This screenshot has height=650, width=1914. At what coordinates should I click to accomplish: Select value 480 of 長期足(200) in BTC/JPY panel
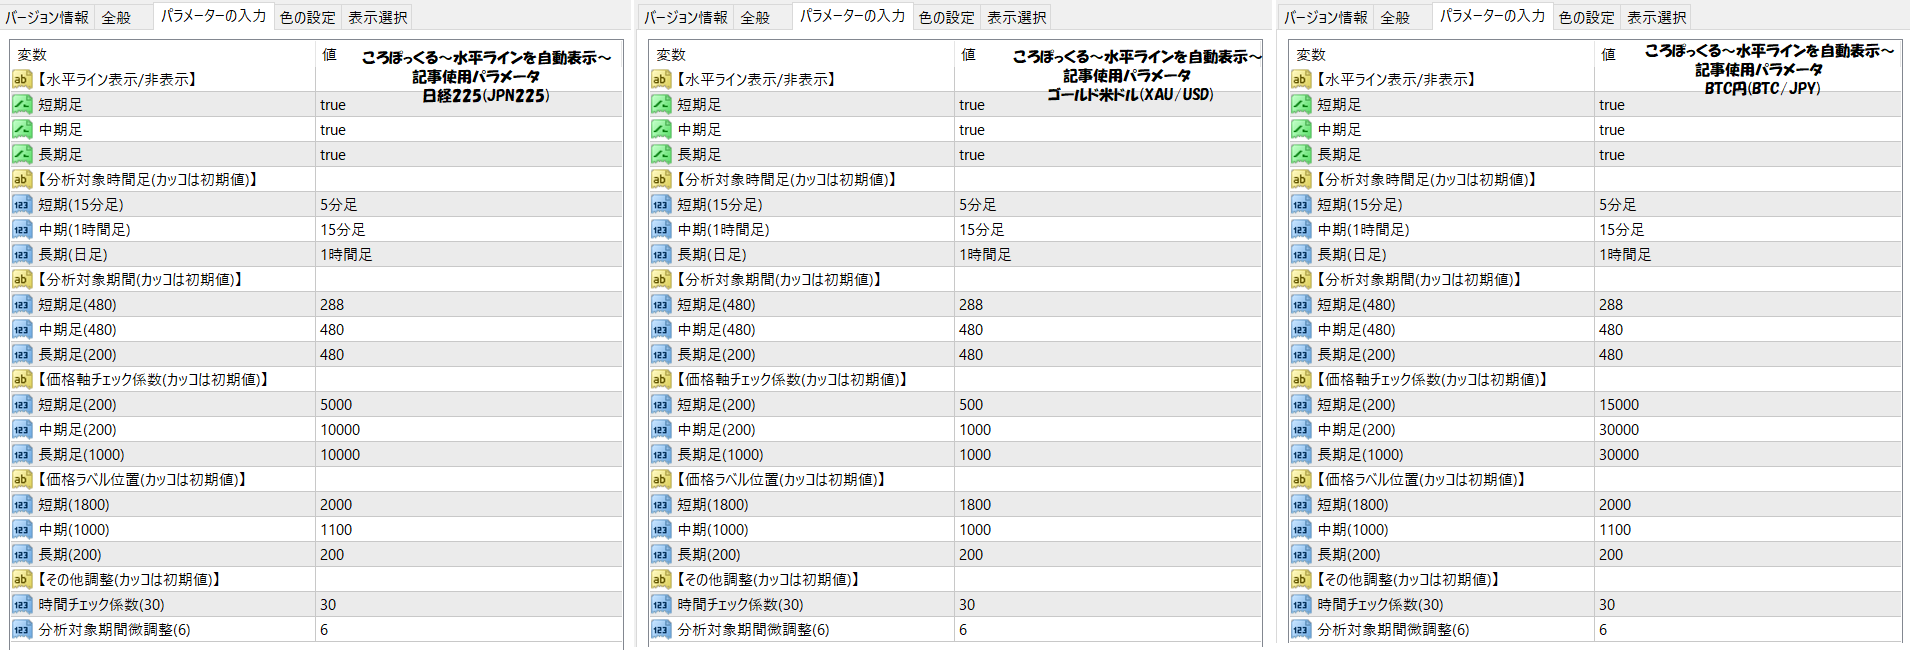tap(1611, 354)
